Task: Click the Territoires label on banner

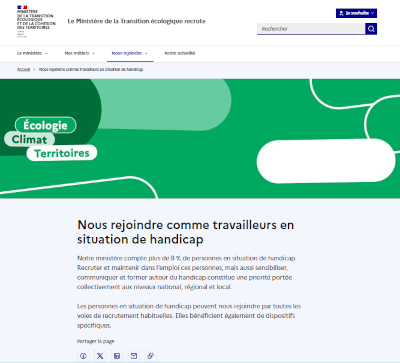Action: pyautogui.click(x=62, y=153)
